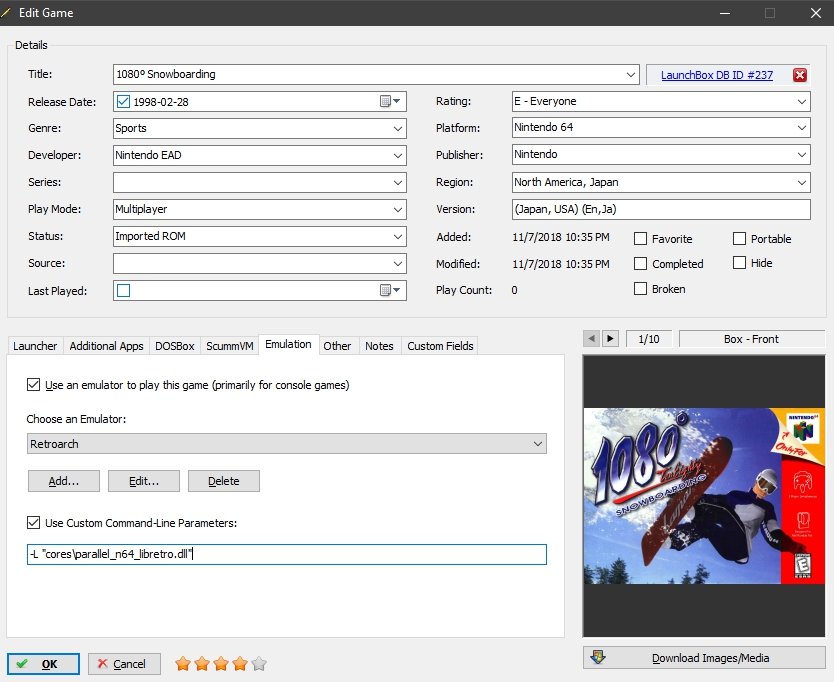This screenshot has height=682, width=834.
Task: Set rating to two stars
Action: 202,663
